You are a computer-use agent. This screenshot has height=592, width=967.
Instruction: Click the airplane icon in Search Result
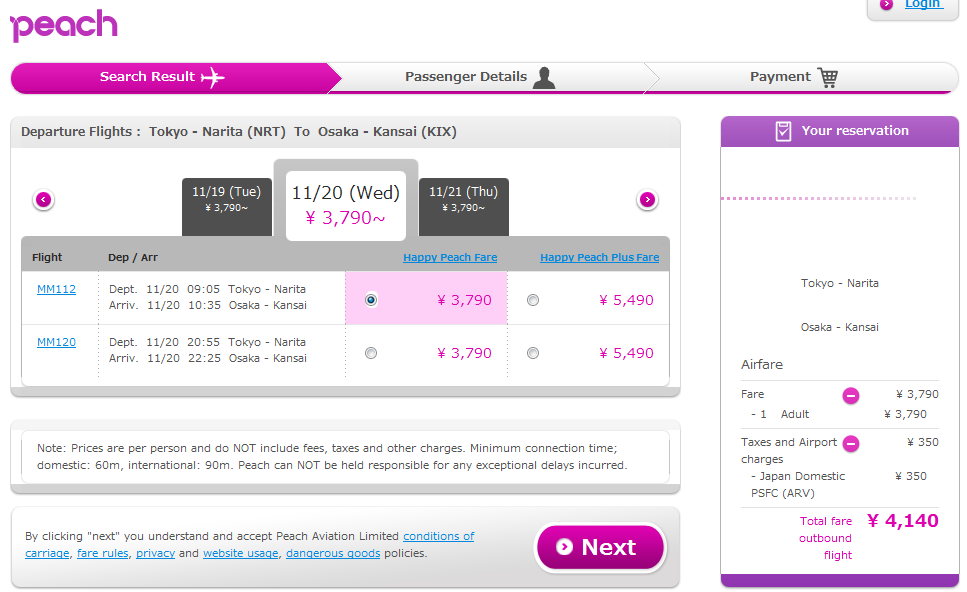(x=212, y=77)
